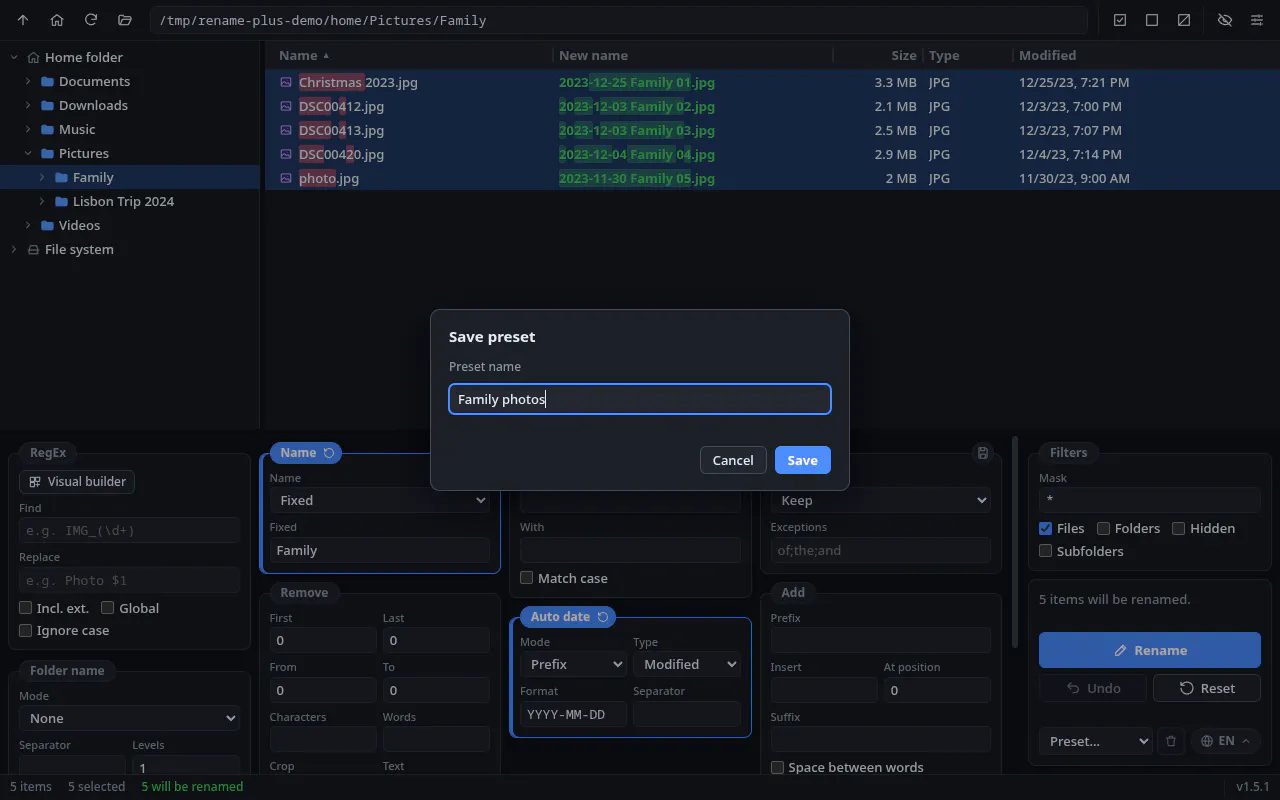1280x800 pixels.
Task: Click Save in the Save preset dialog
Action: pyautogui.click(x=802, y=460)
